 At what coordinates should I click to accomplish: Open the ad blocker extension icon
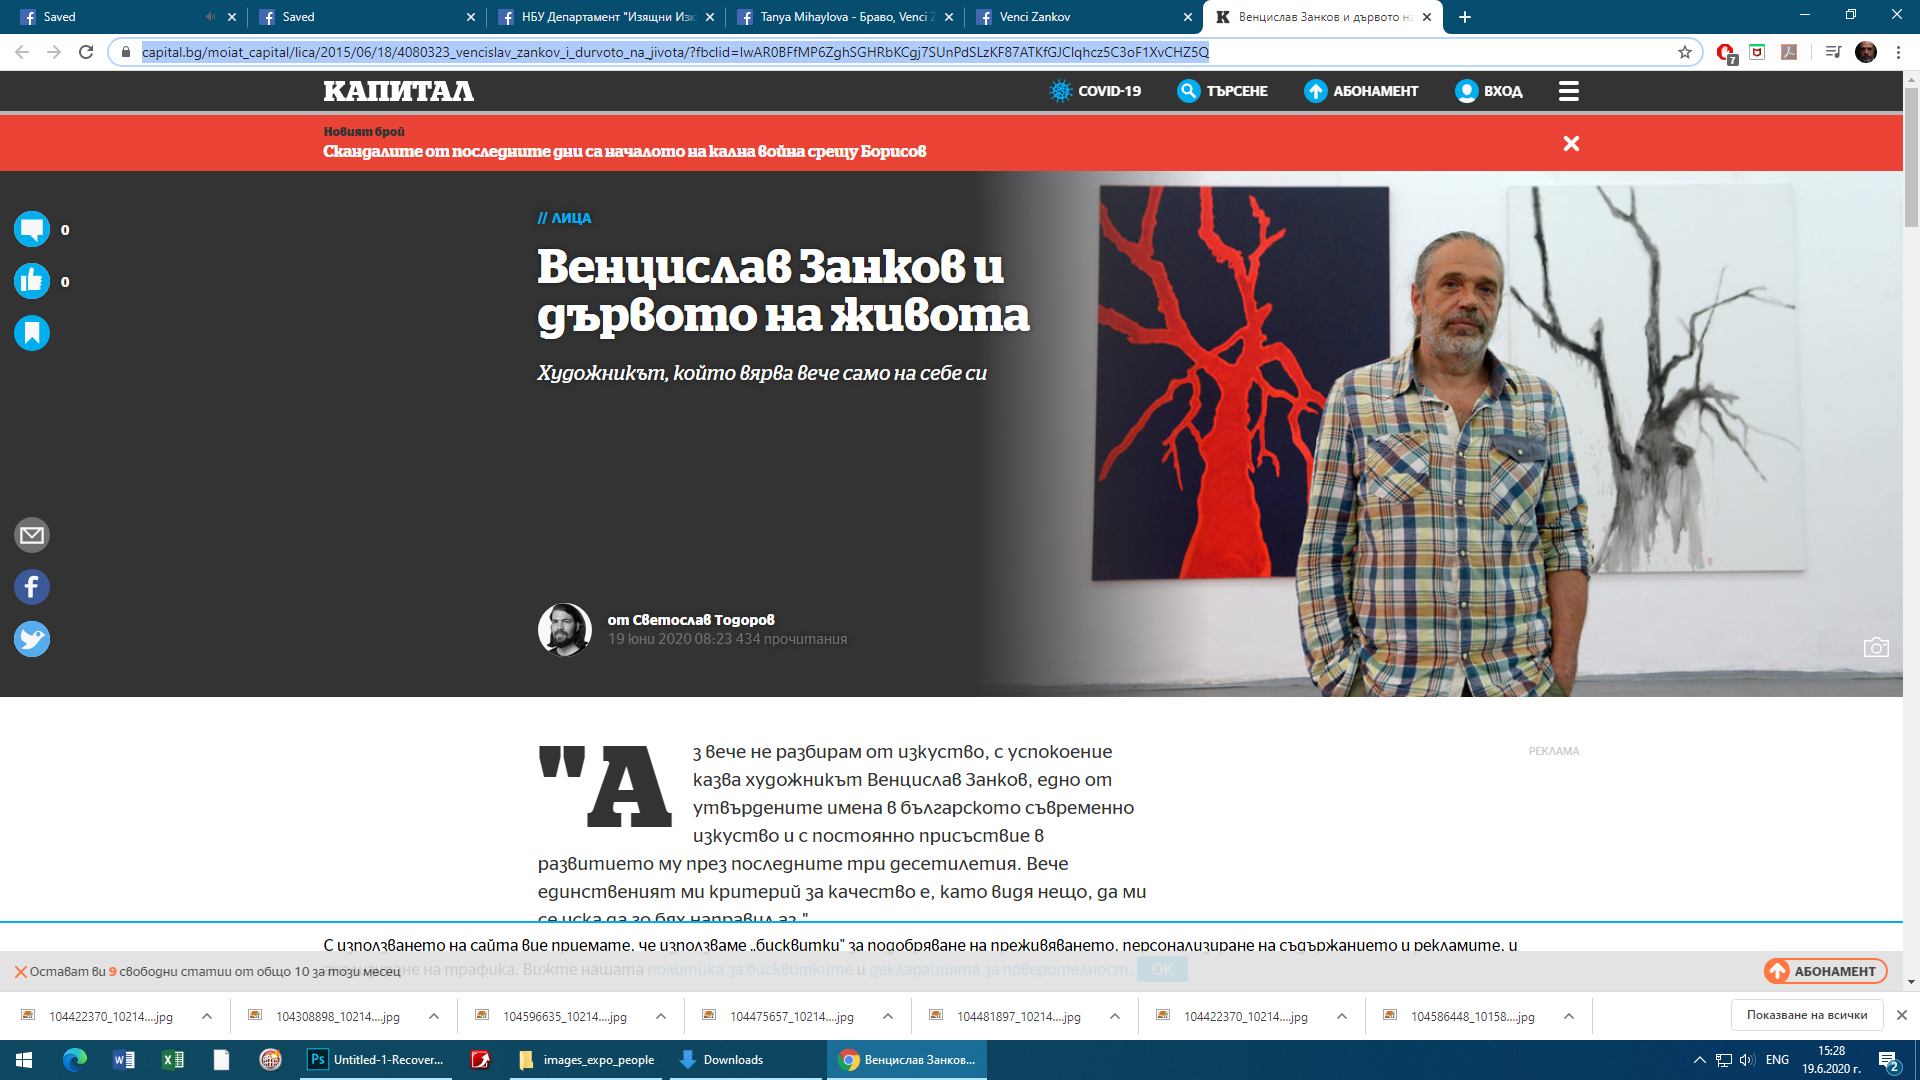(x=1726, y=53)
